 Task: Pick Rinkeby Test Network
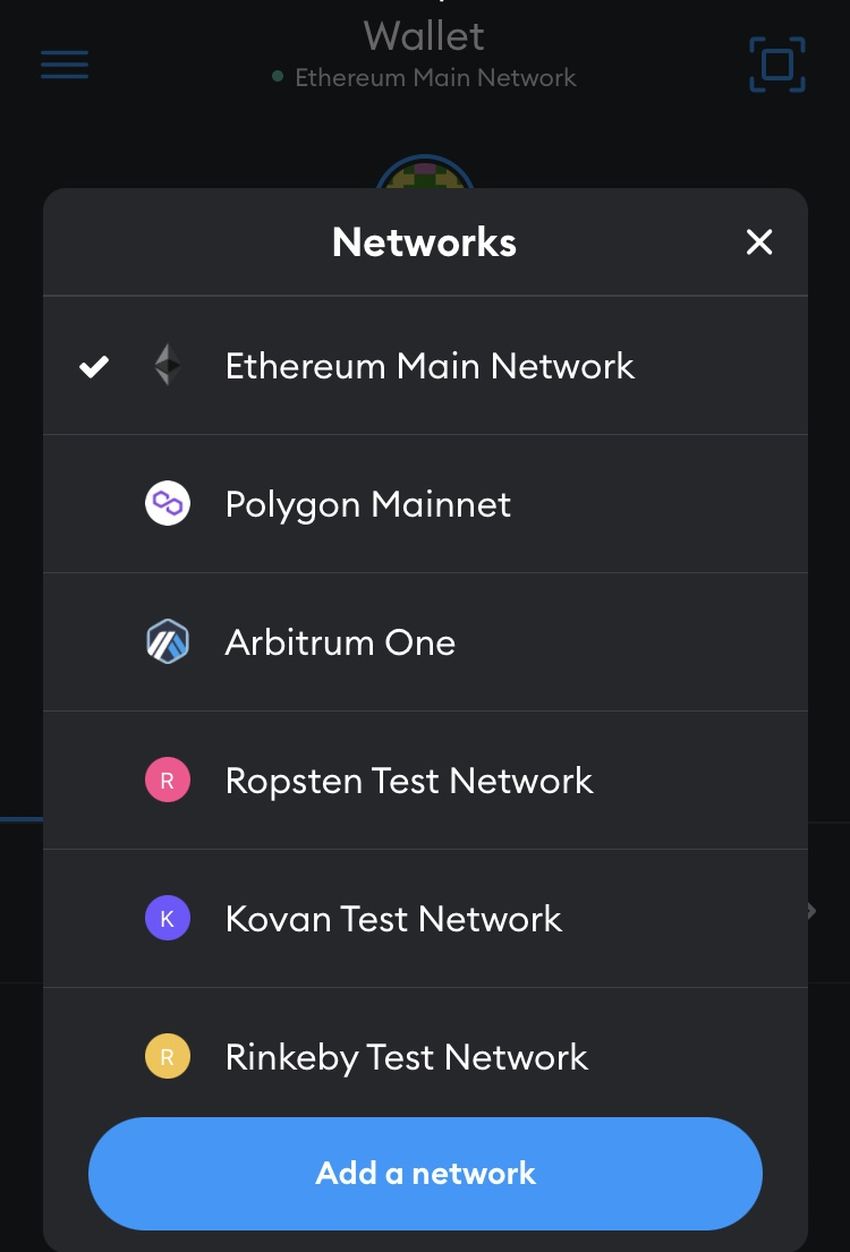point(406,1056)
